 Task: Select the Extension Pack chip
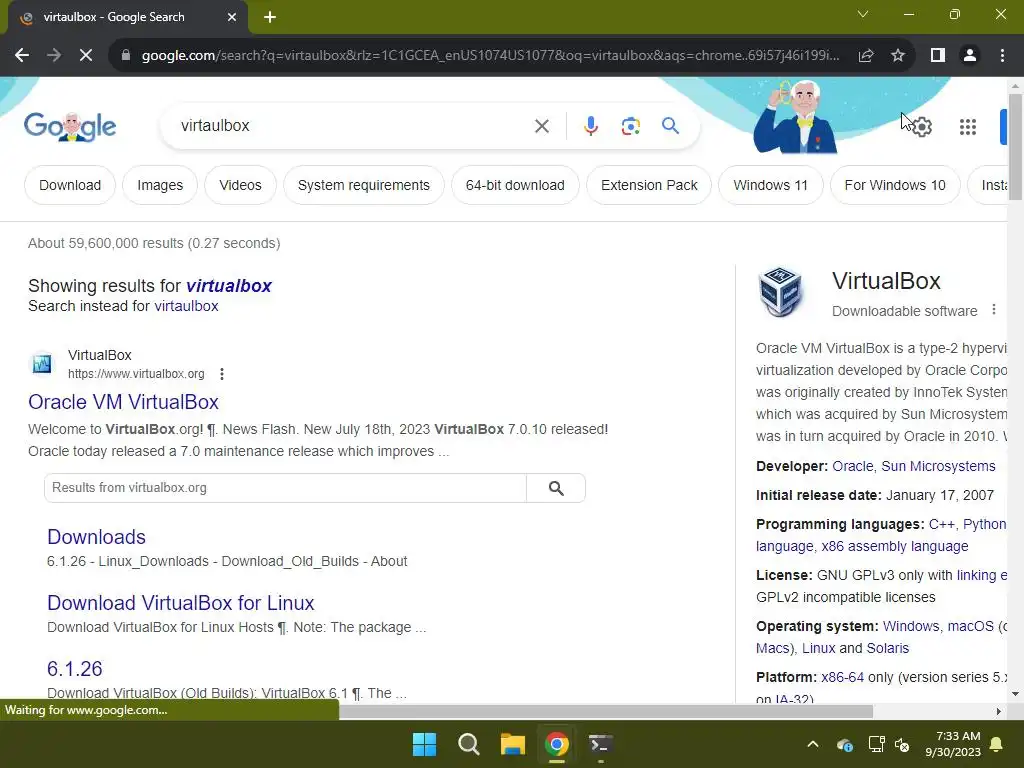coord(649,185)
